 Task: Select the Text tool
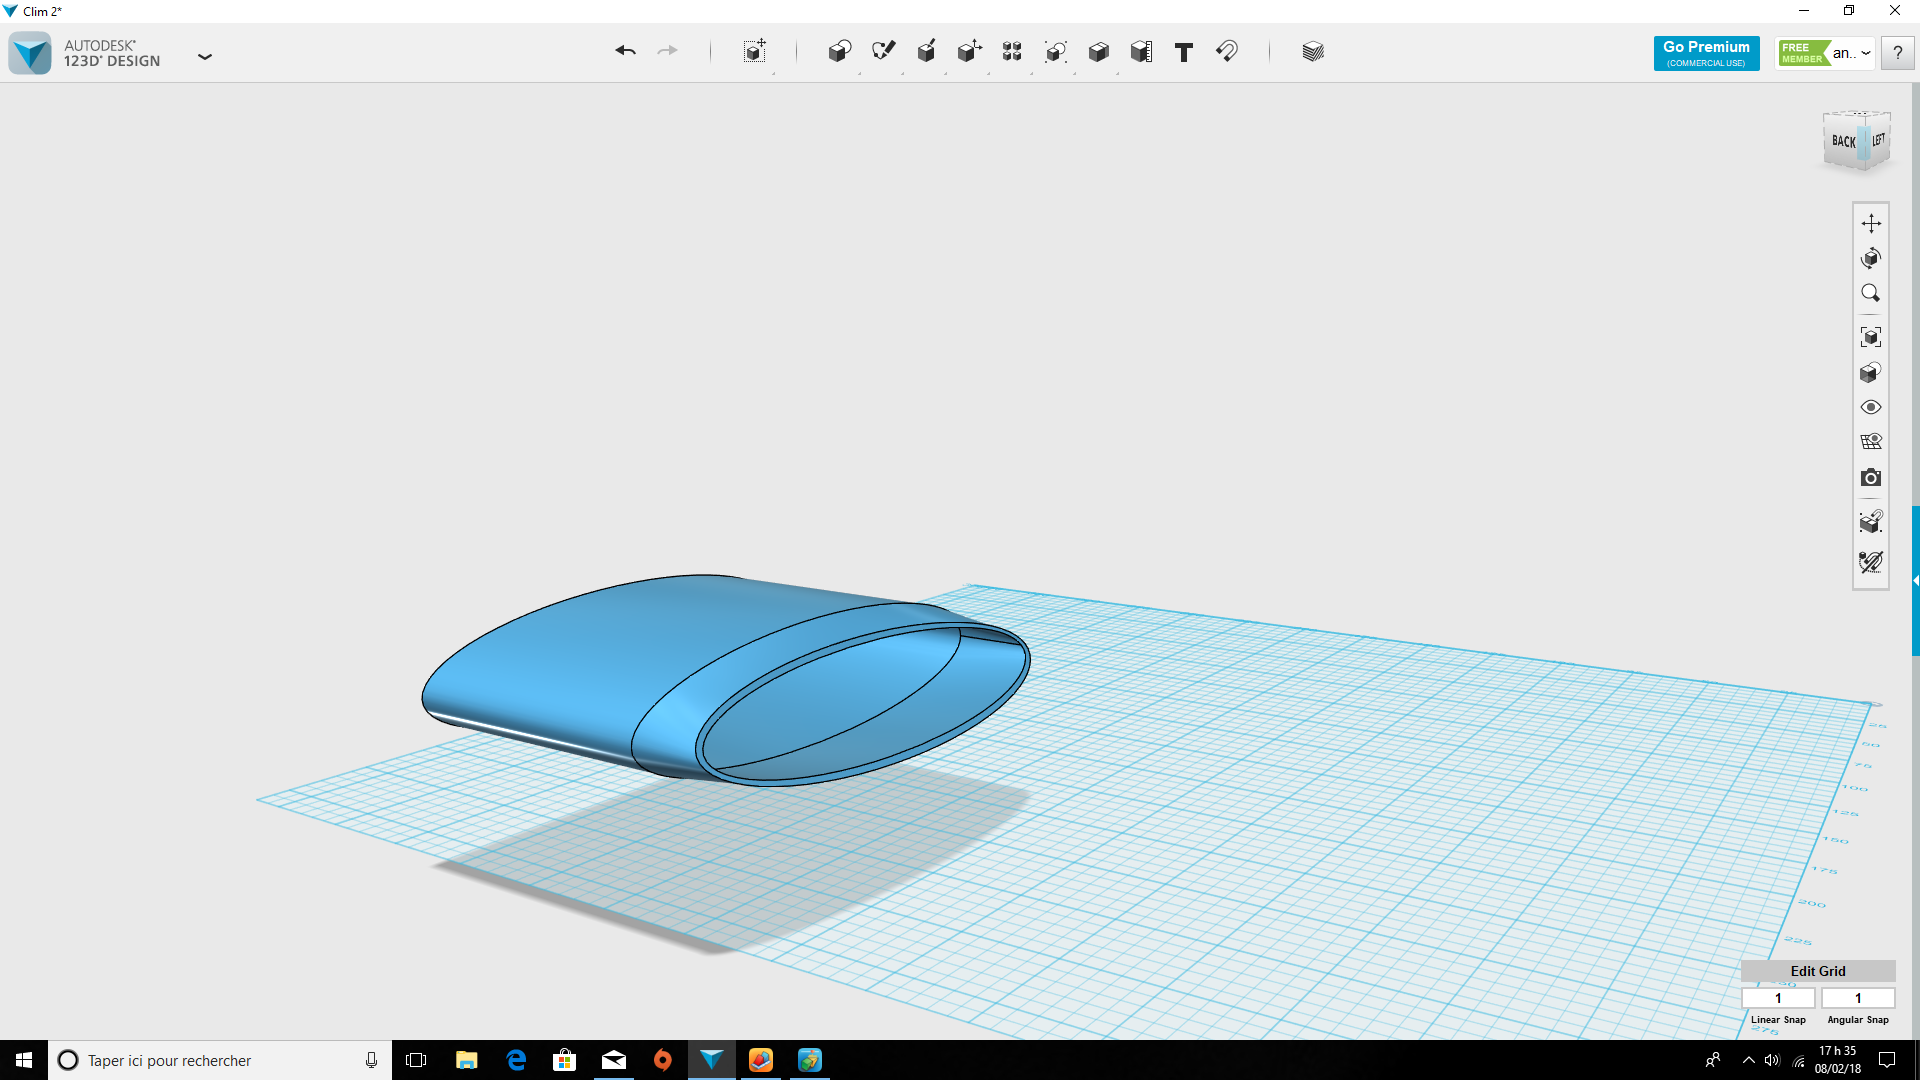coord(1184,52)
